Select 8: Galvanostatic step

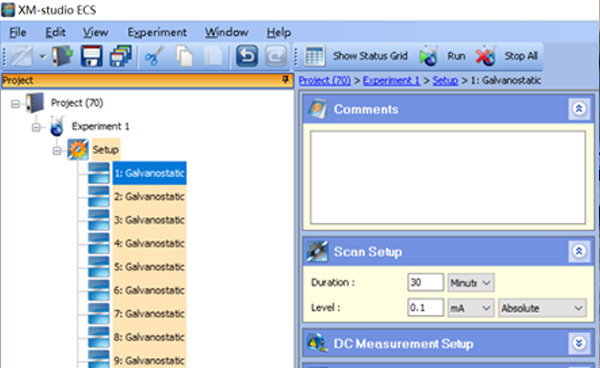(149, 337)
